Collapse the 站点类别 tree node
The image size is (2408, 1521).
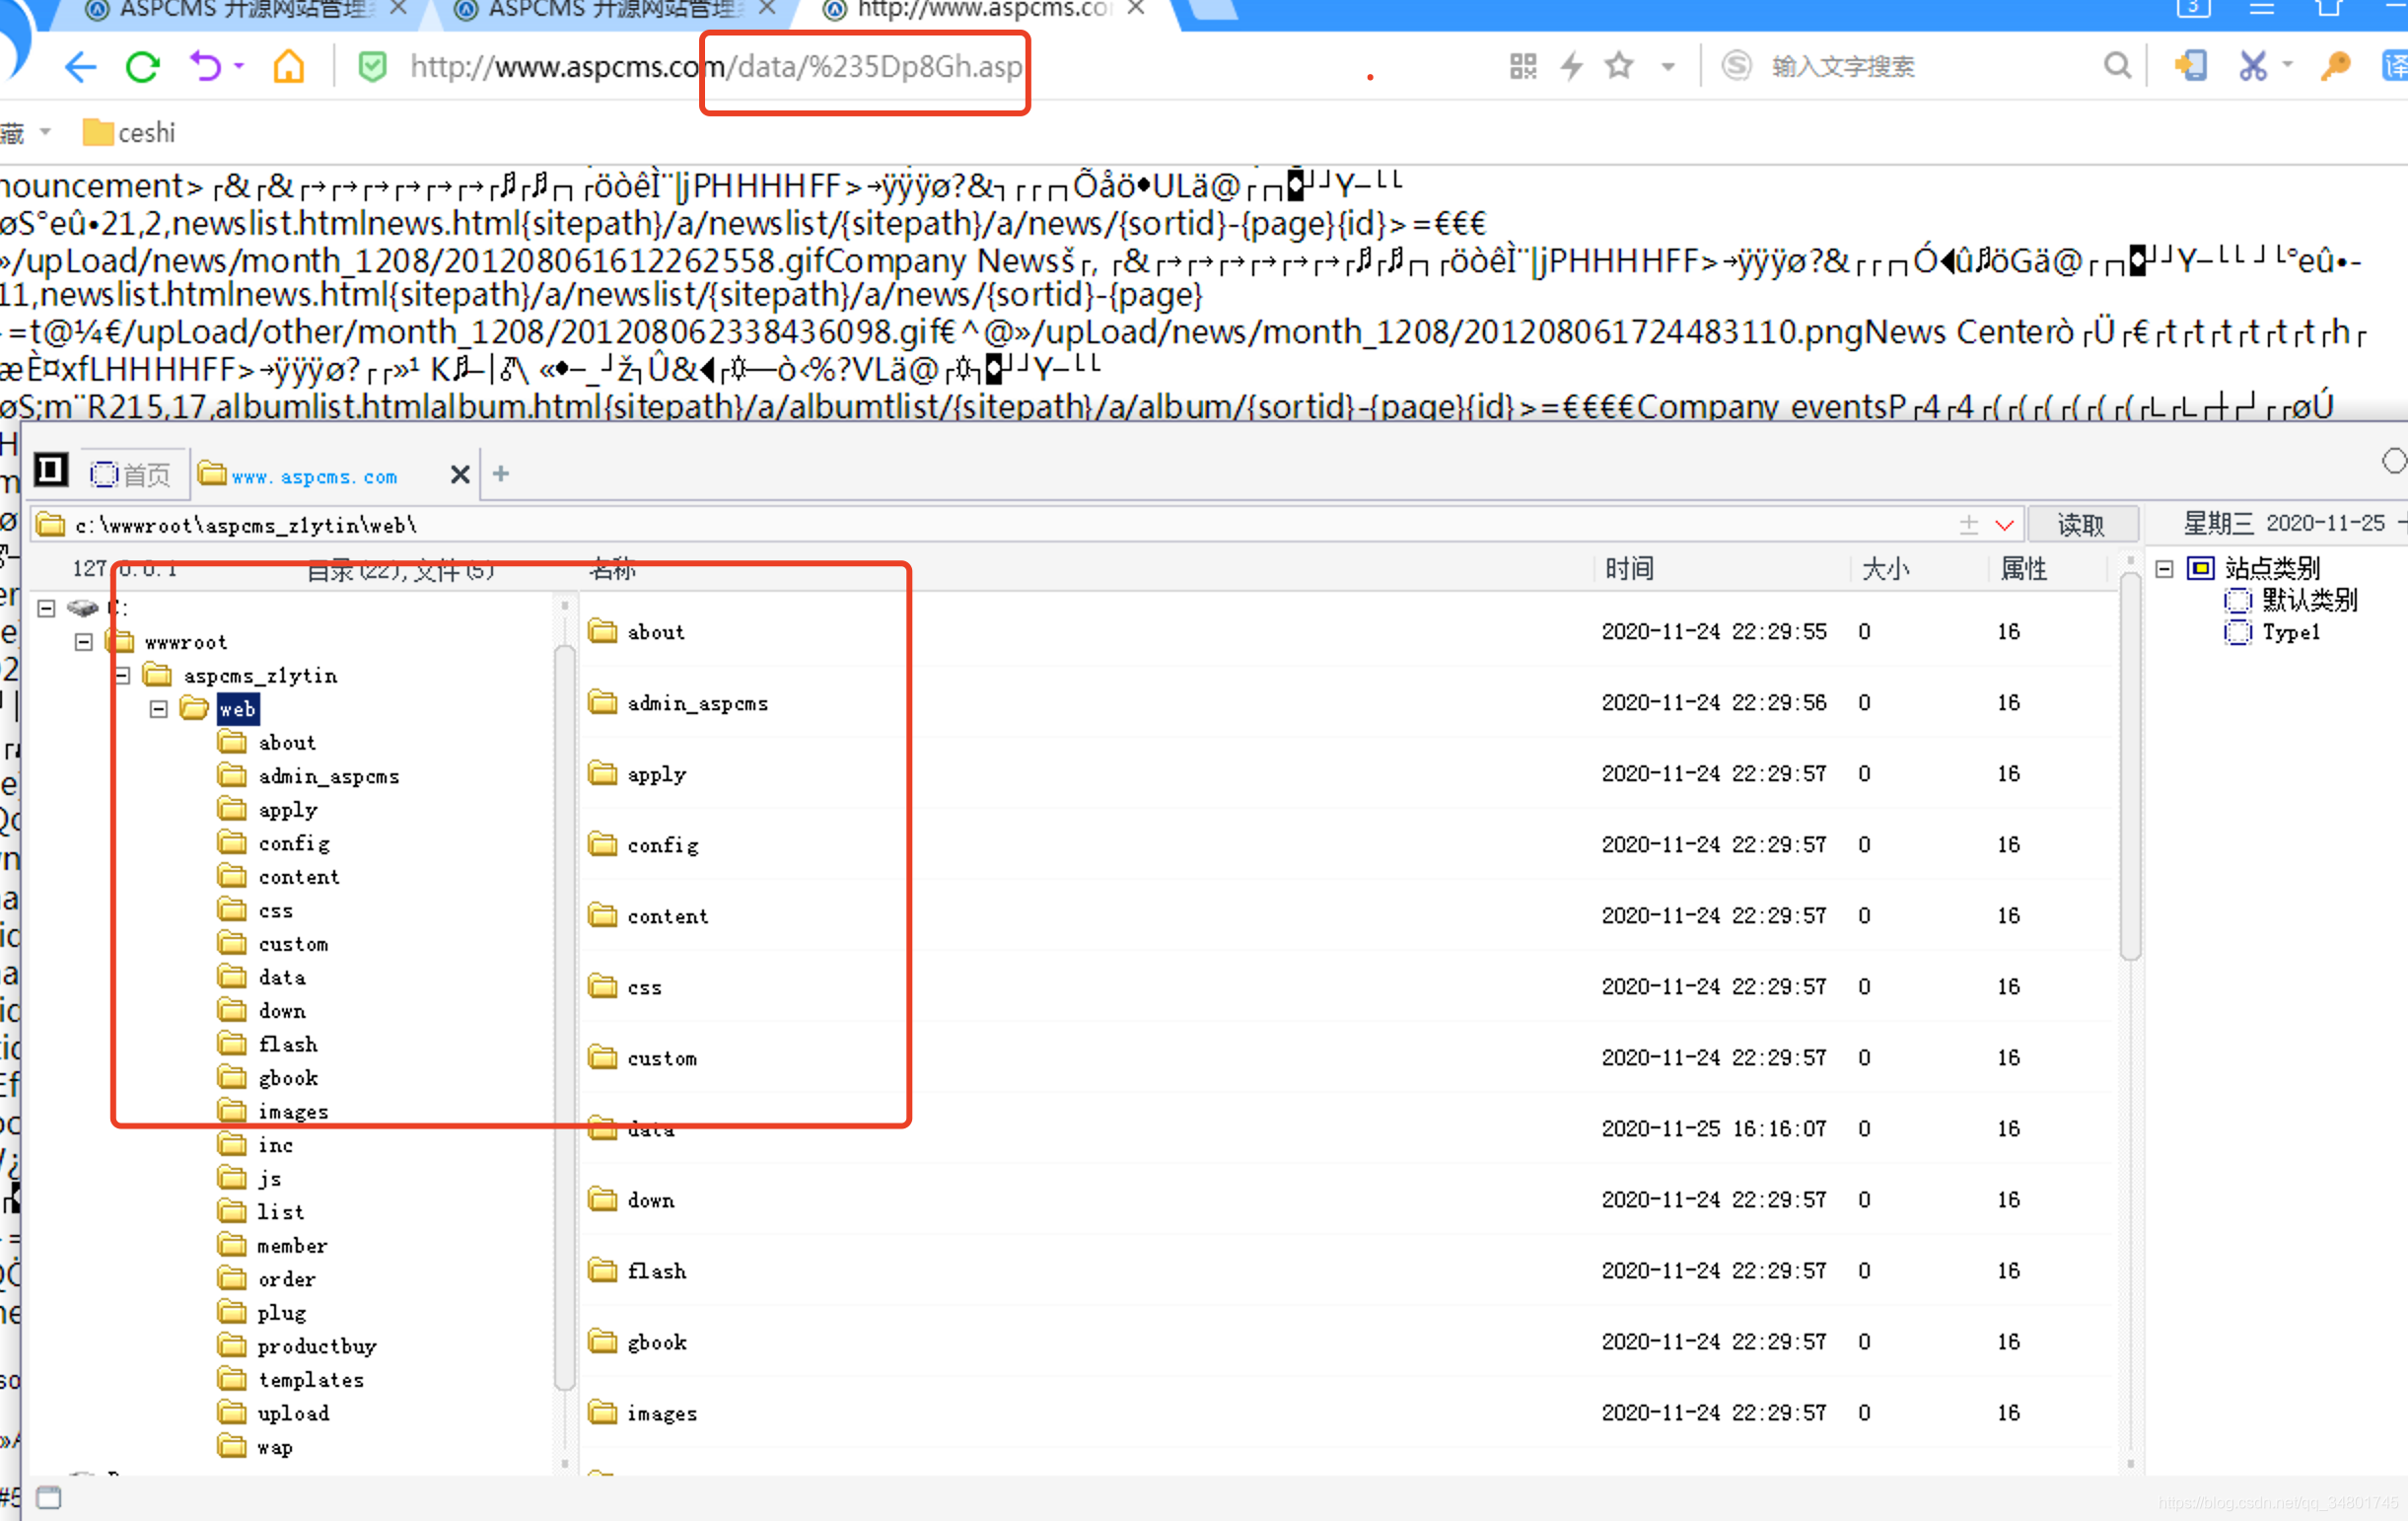[2164, 569]
